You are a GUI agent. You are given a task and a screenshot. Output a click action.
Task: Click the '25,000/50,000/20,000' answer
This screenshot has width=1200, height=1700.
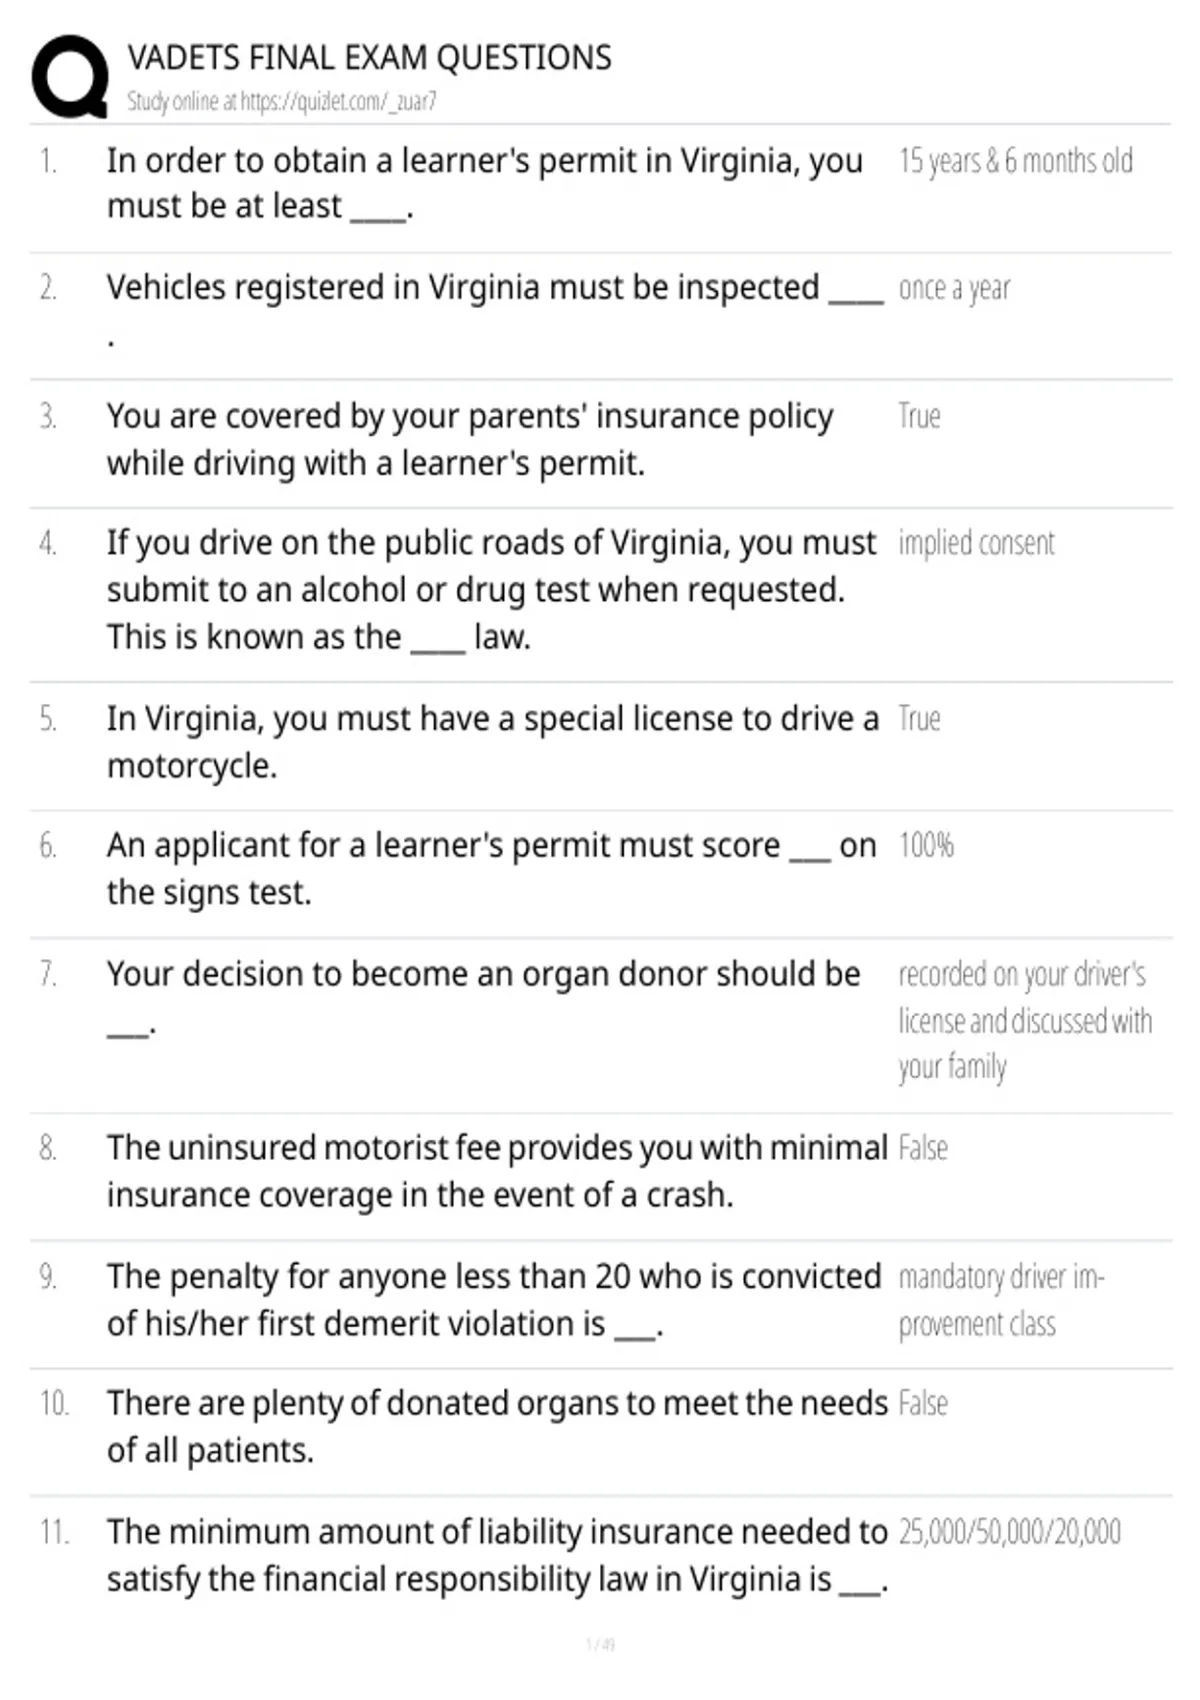point(1009,1532)
